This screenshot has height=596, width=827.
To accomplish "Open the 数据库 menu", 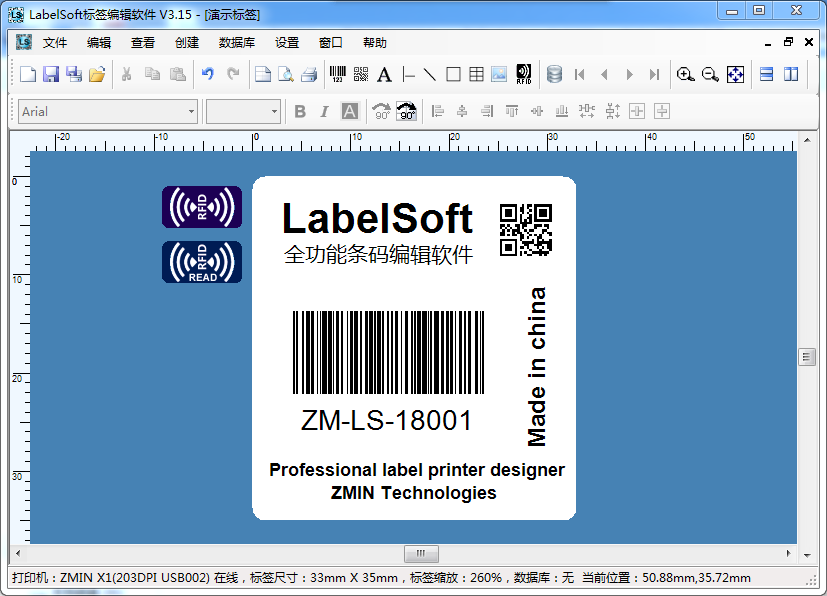I will [x=237, y=43].
